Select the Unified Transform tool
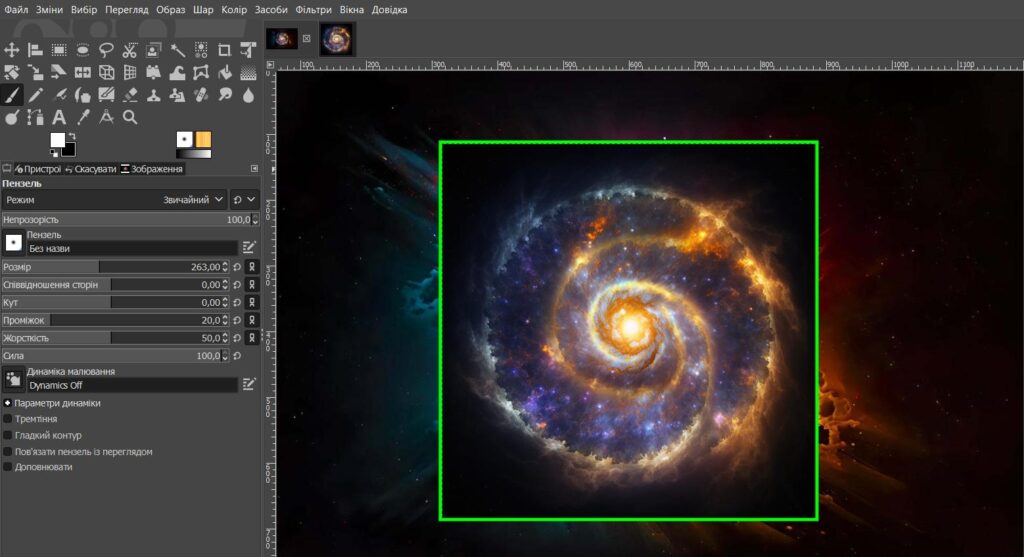 [248, 50]
